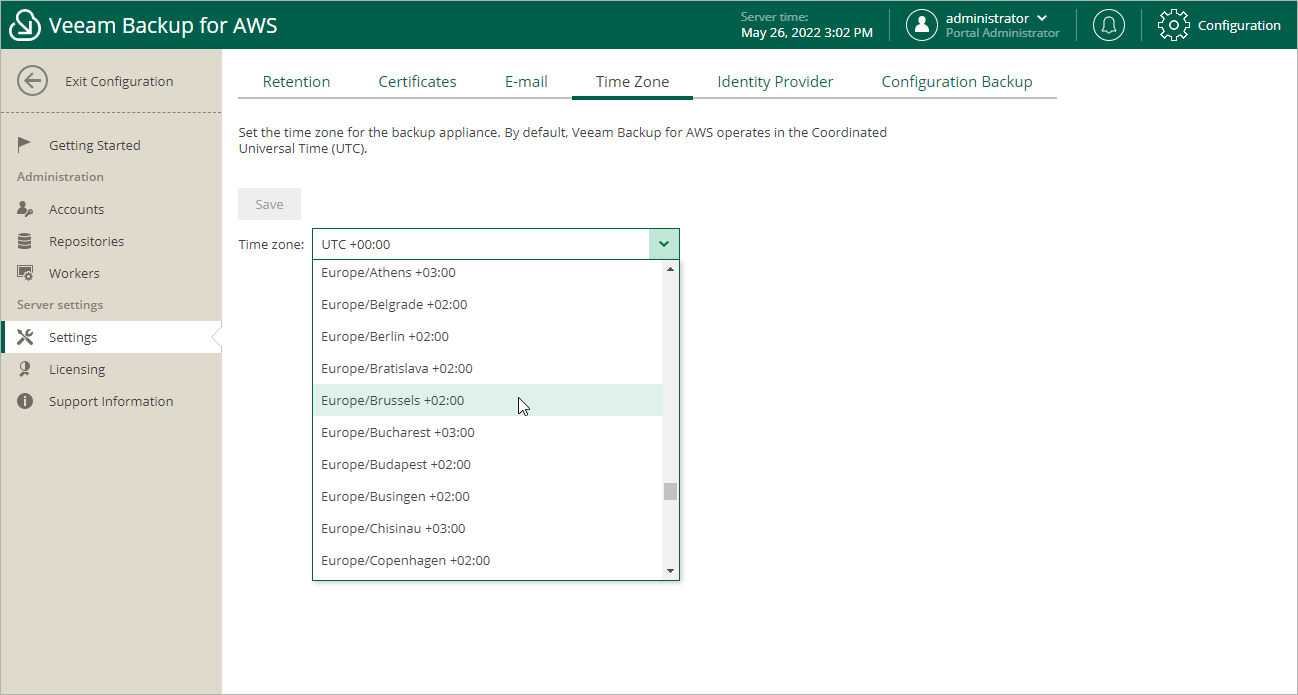Click the Repositories database icon
The width and height of the screenshot is (1298, 695).
(x=25, y=241)
